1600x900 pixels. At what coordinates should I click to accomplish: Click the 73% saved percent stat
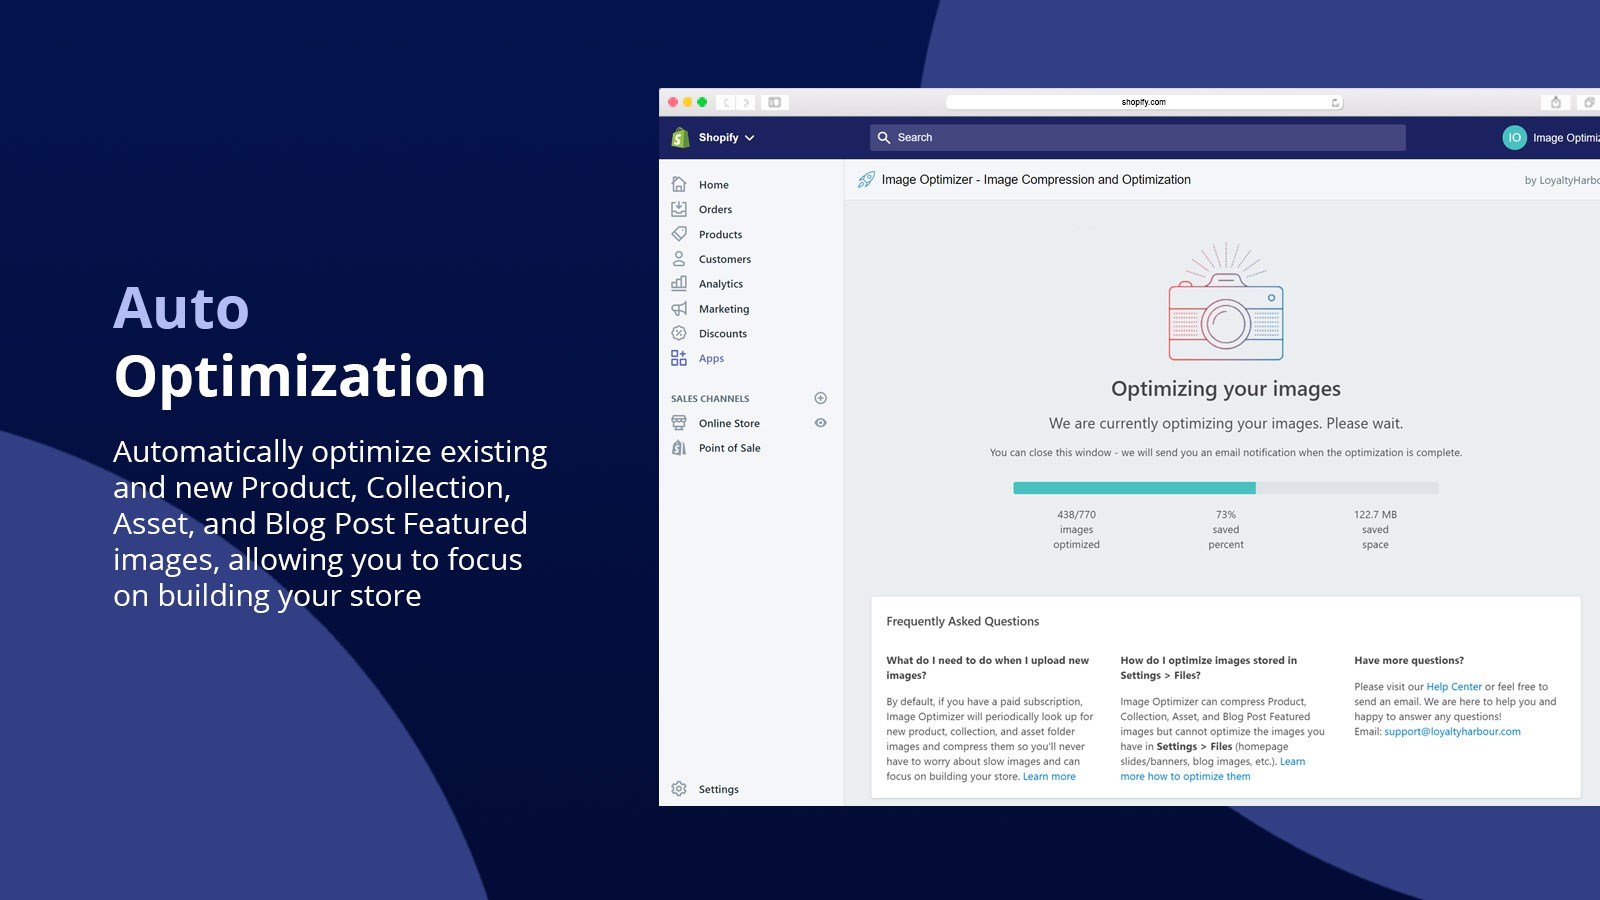click(1226, 530)
